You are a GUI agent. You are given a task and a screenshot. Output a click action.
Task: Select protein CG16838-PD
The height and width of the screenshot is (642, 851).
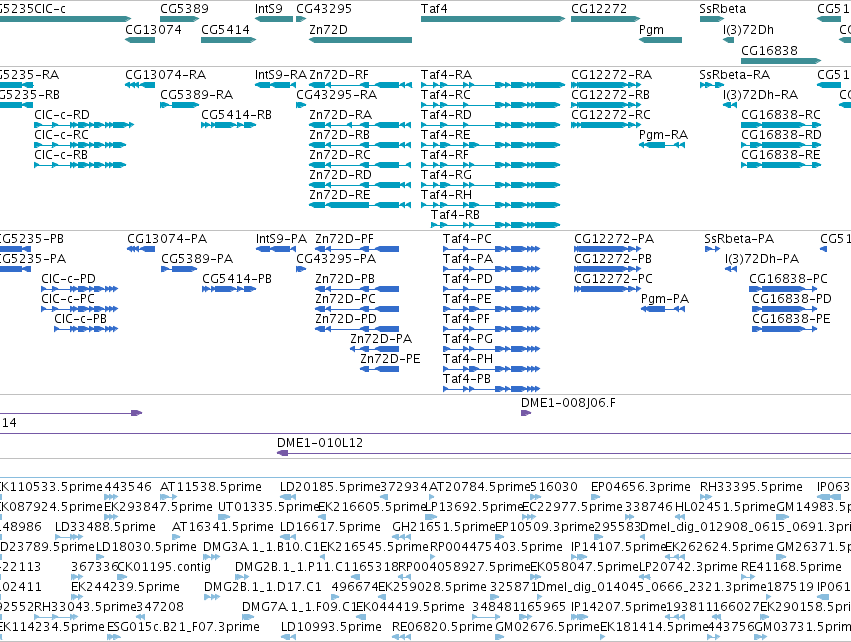tap(784, 309)
